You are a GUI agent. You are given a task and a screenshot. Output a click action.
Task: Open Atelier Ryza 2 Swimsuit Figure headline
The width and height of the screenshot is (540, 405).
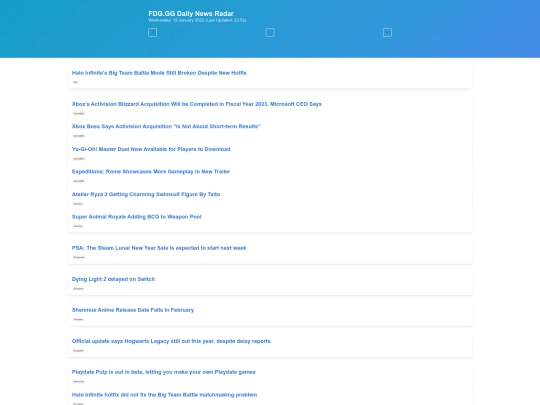click(x=146, y=194)
